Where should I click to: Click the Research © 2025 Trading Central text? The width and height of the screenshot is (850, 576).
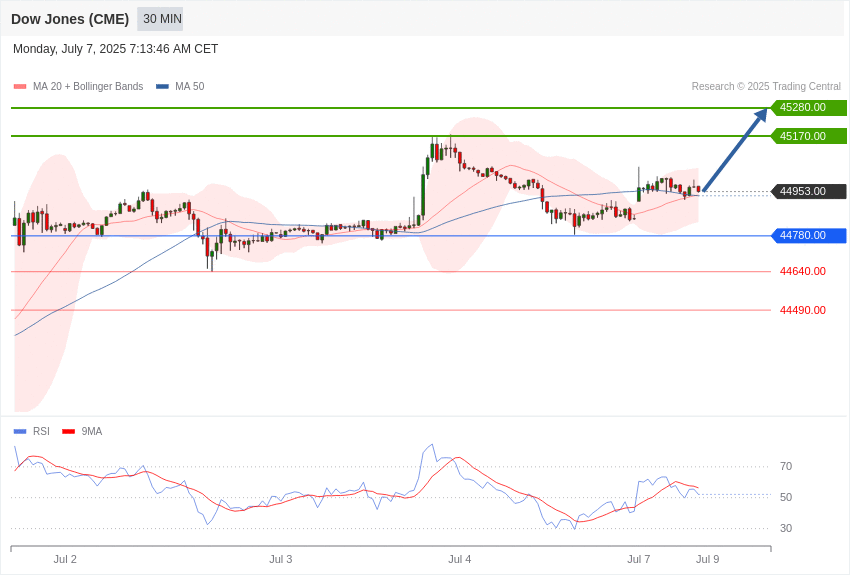[766, 87]
